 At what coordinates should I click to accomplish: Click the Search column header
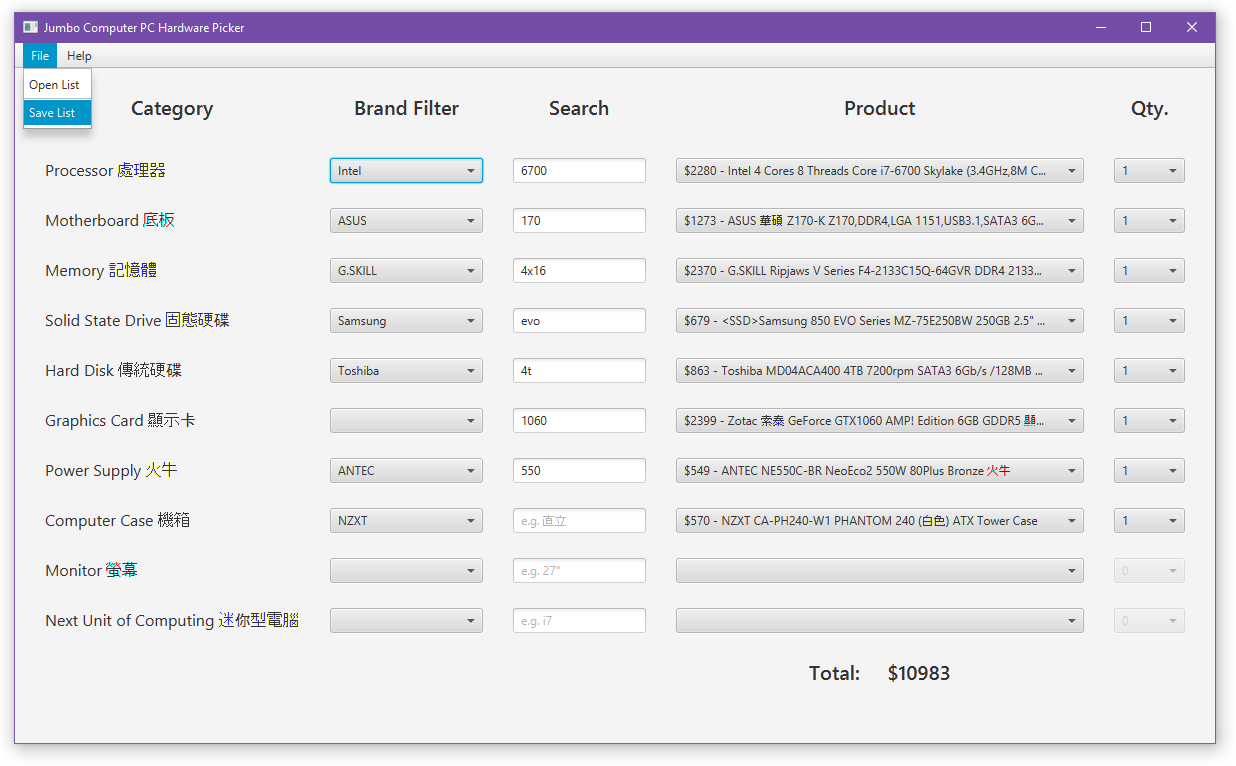click(579, 108)
